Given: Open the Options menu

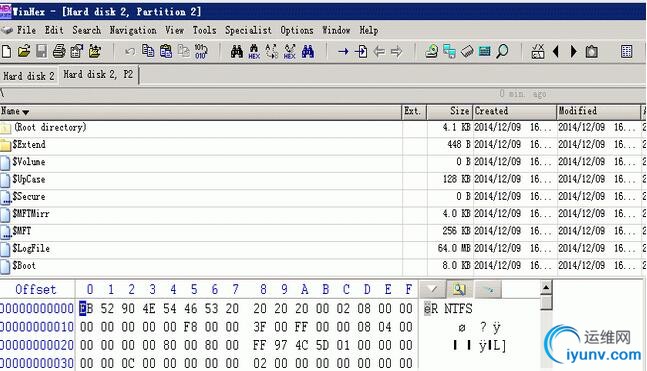Looking at the screenshot, I should pos(297,30).
